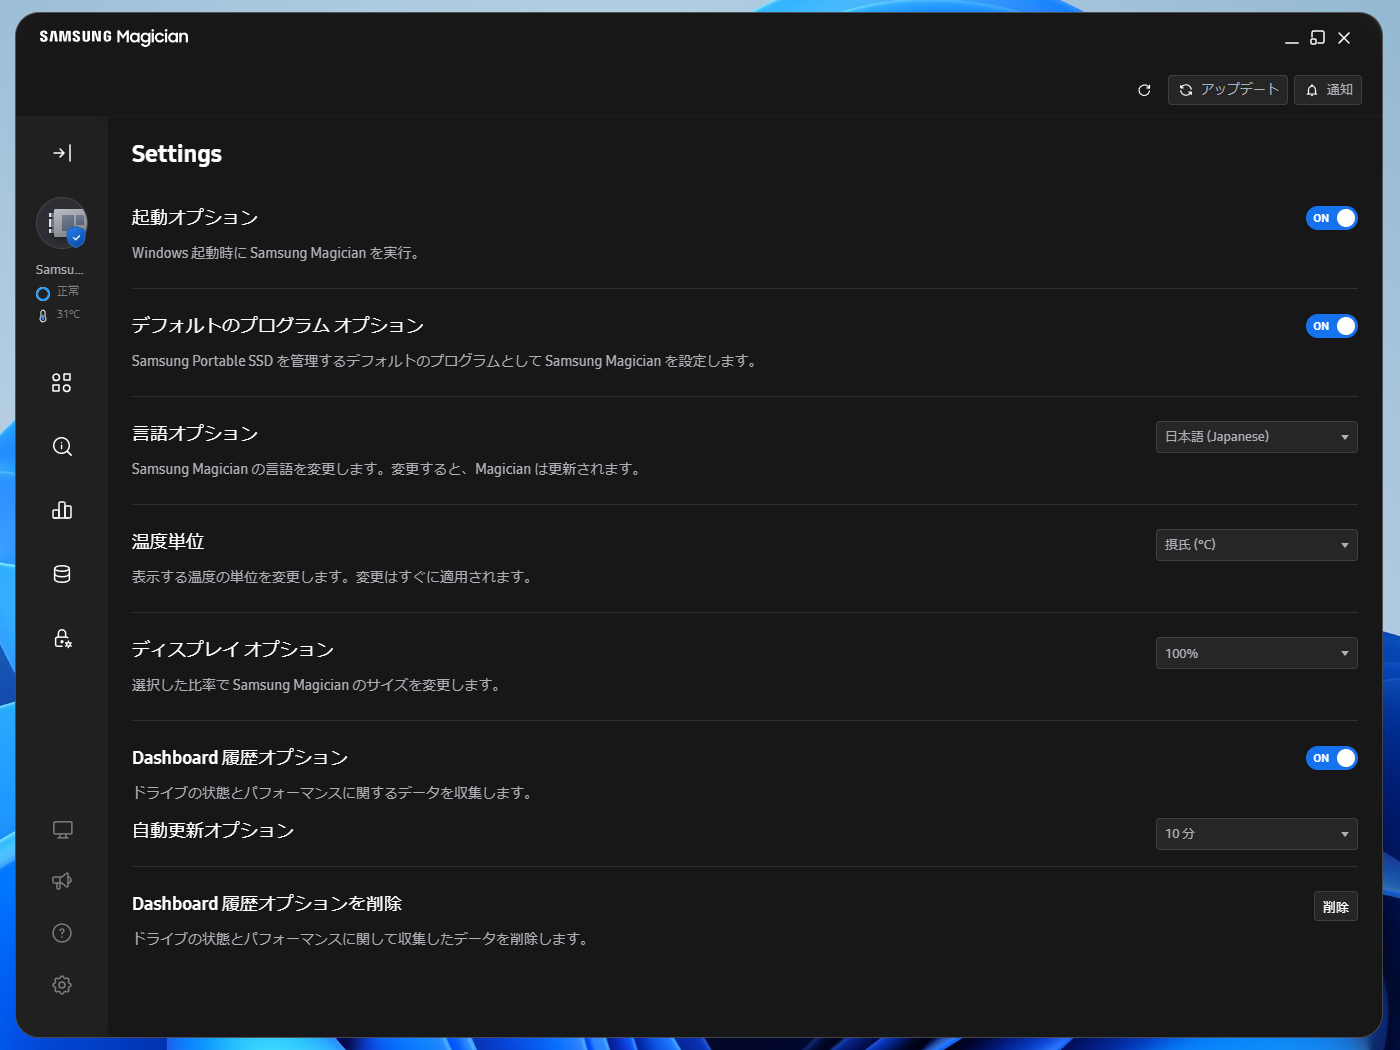Click the ディスプレイ オプション label
This screenshot has height=1050, width=1400.
[x=233, y=650]
